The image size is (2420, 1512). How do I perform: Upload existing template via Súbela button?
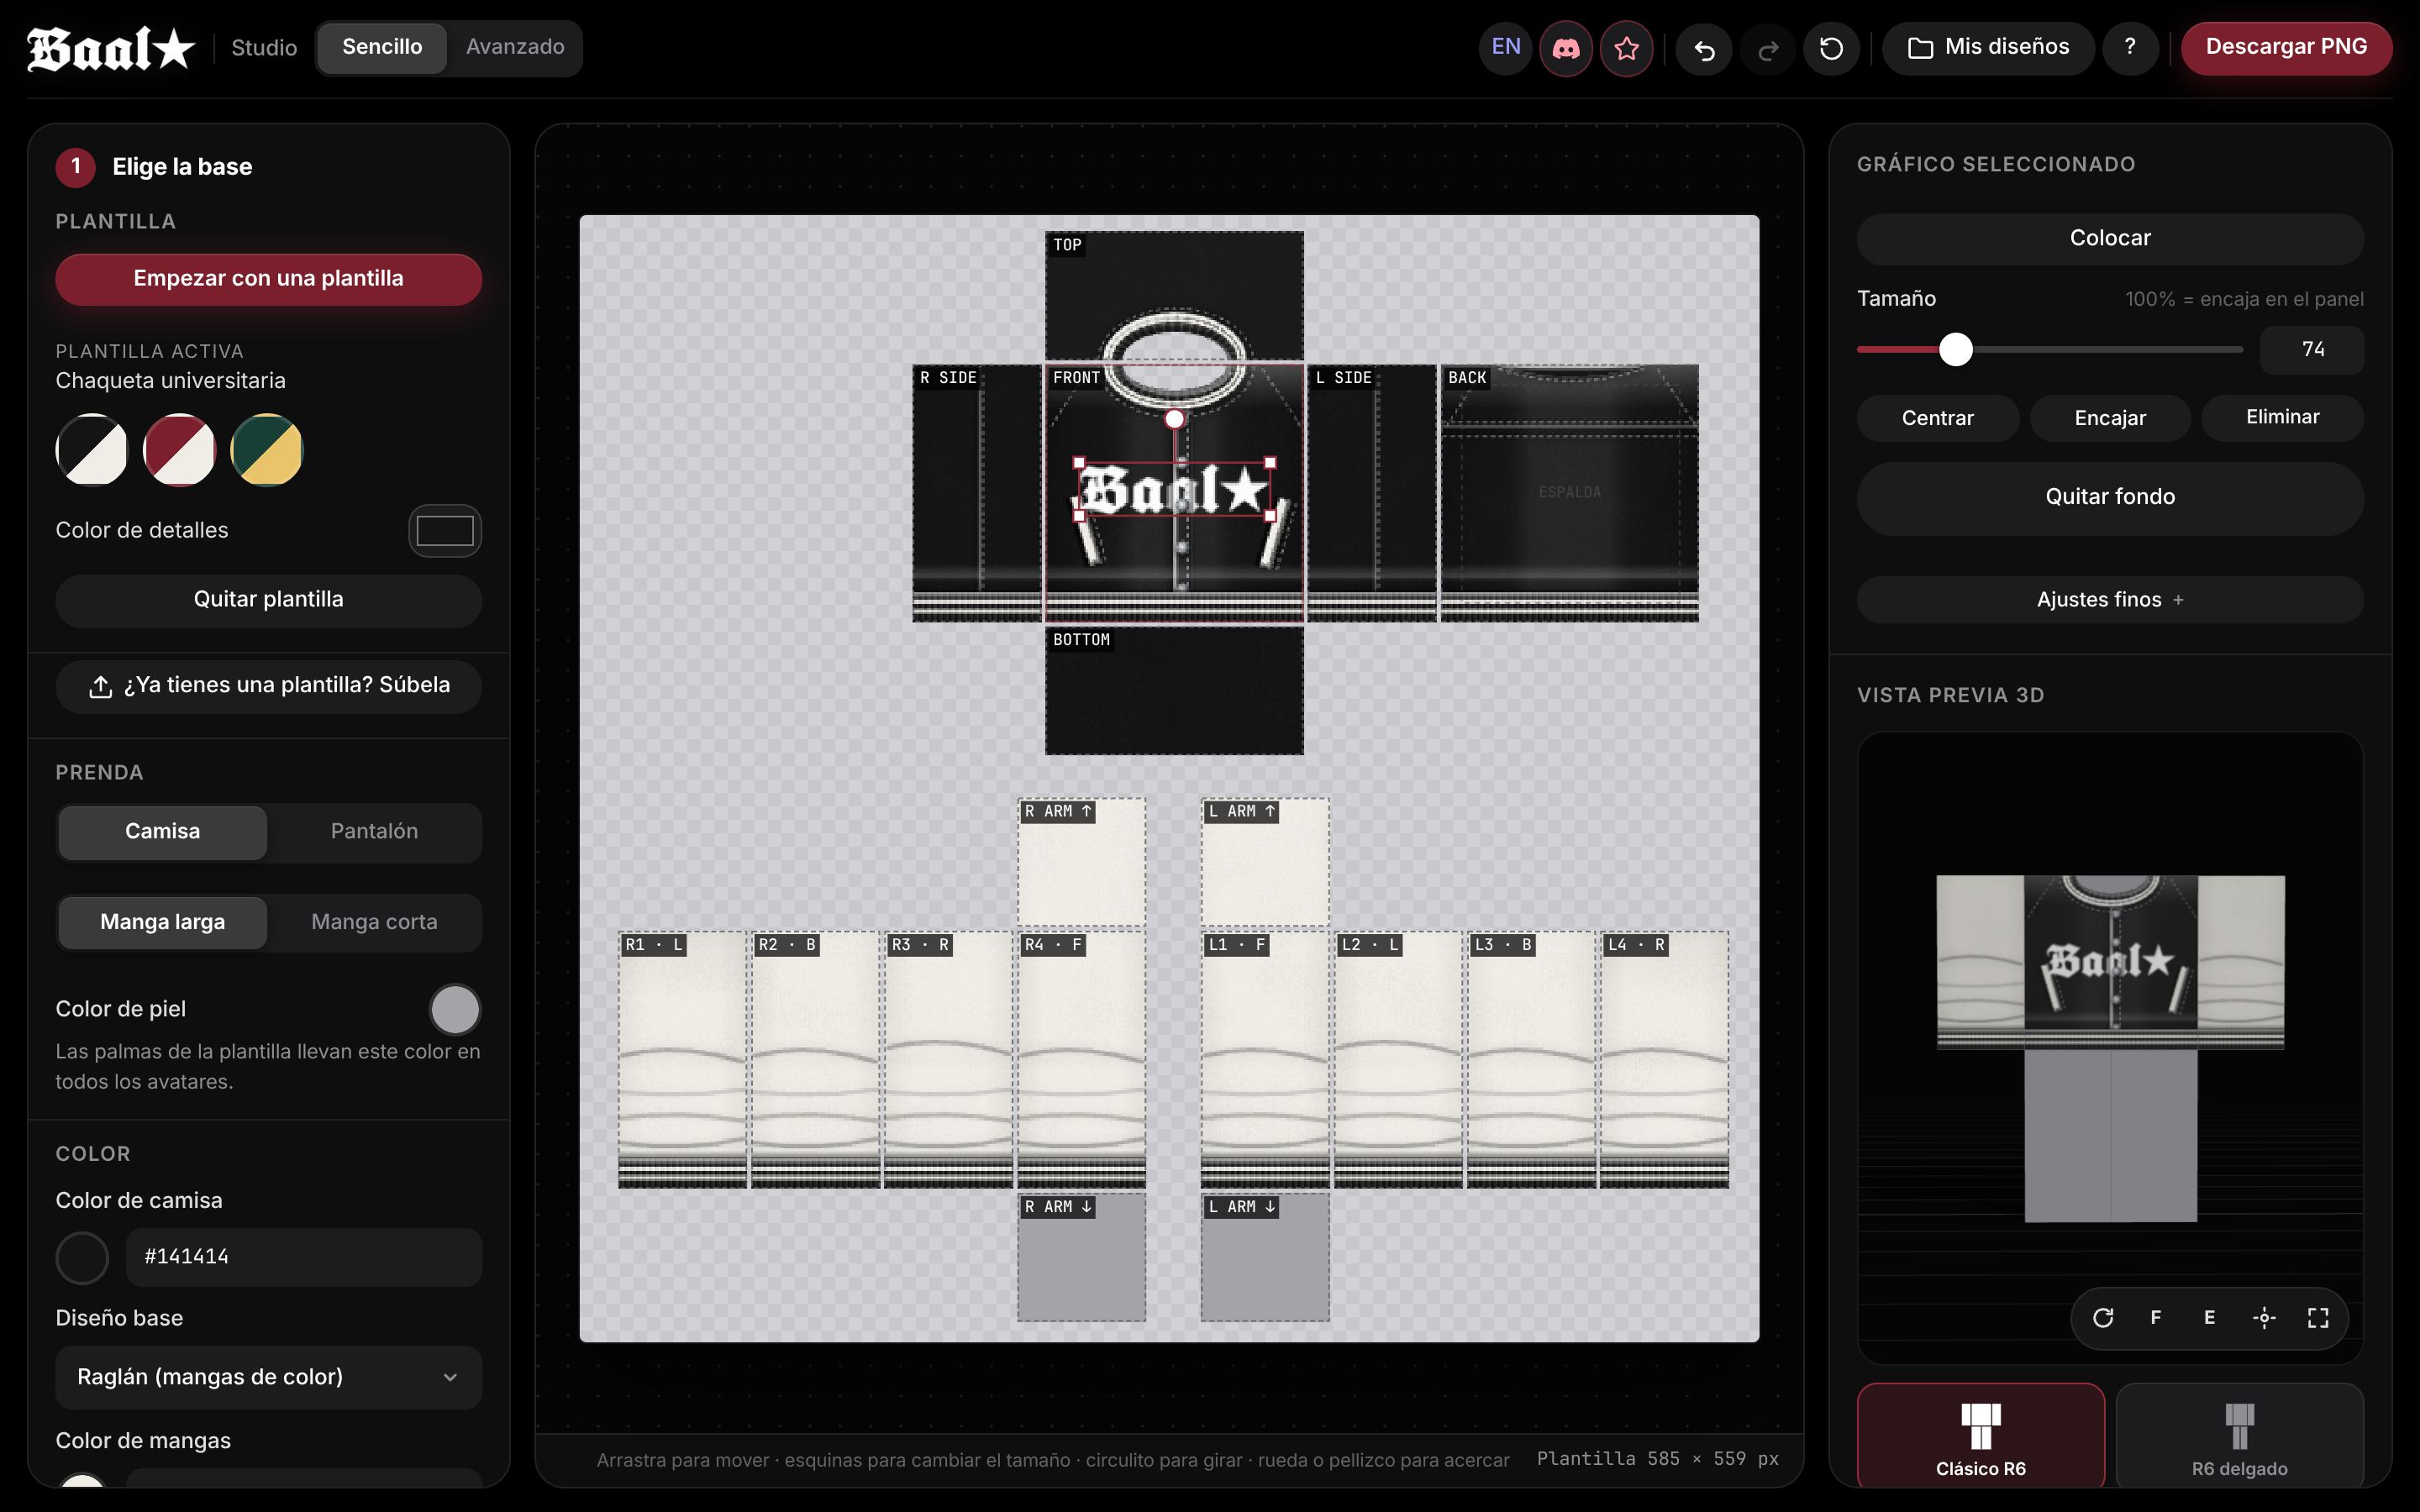[x=268, y=686]
